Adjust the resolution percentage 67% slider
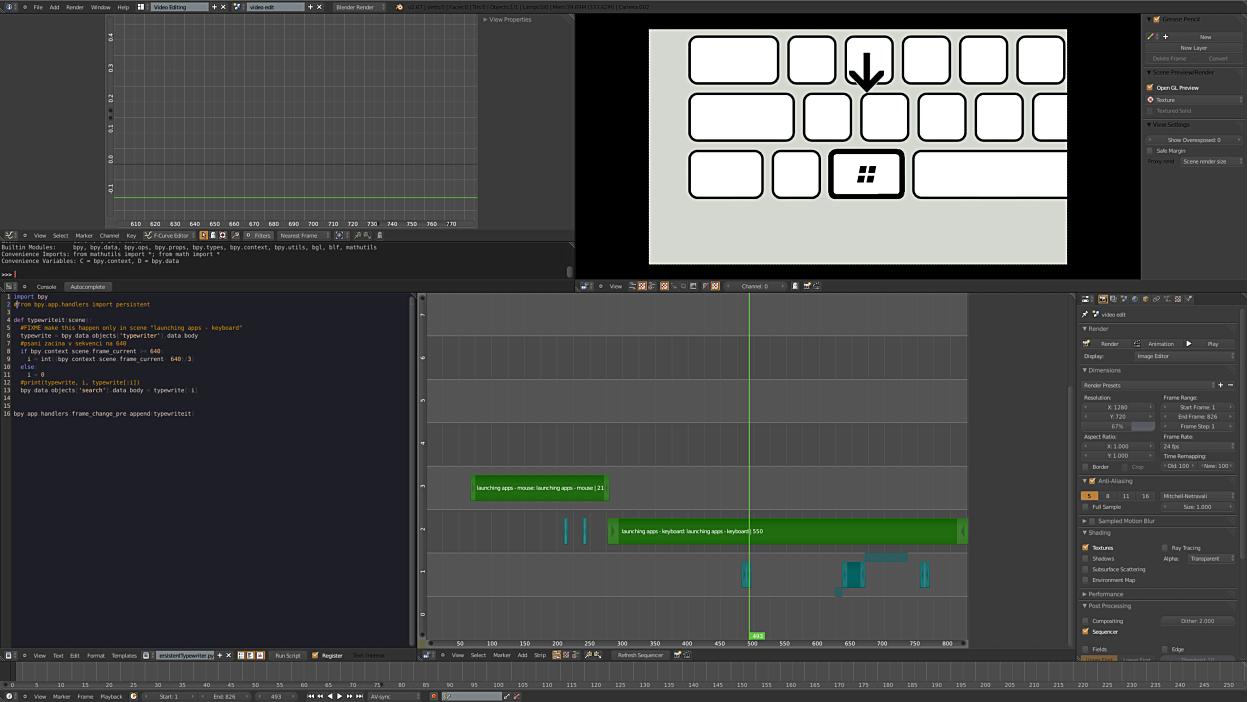This screenshot has height=702, width=1248. pyautogui.click(x=1117, y=426)
